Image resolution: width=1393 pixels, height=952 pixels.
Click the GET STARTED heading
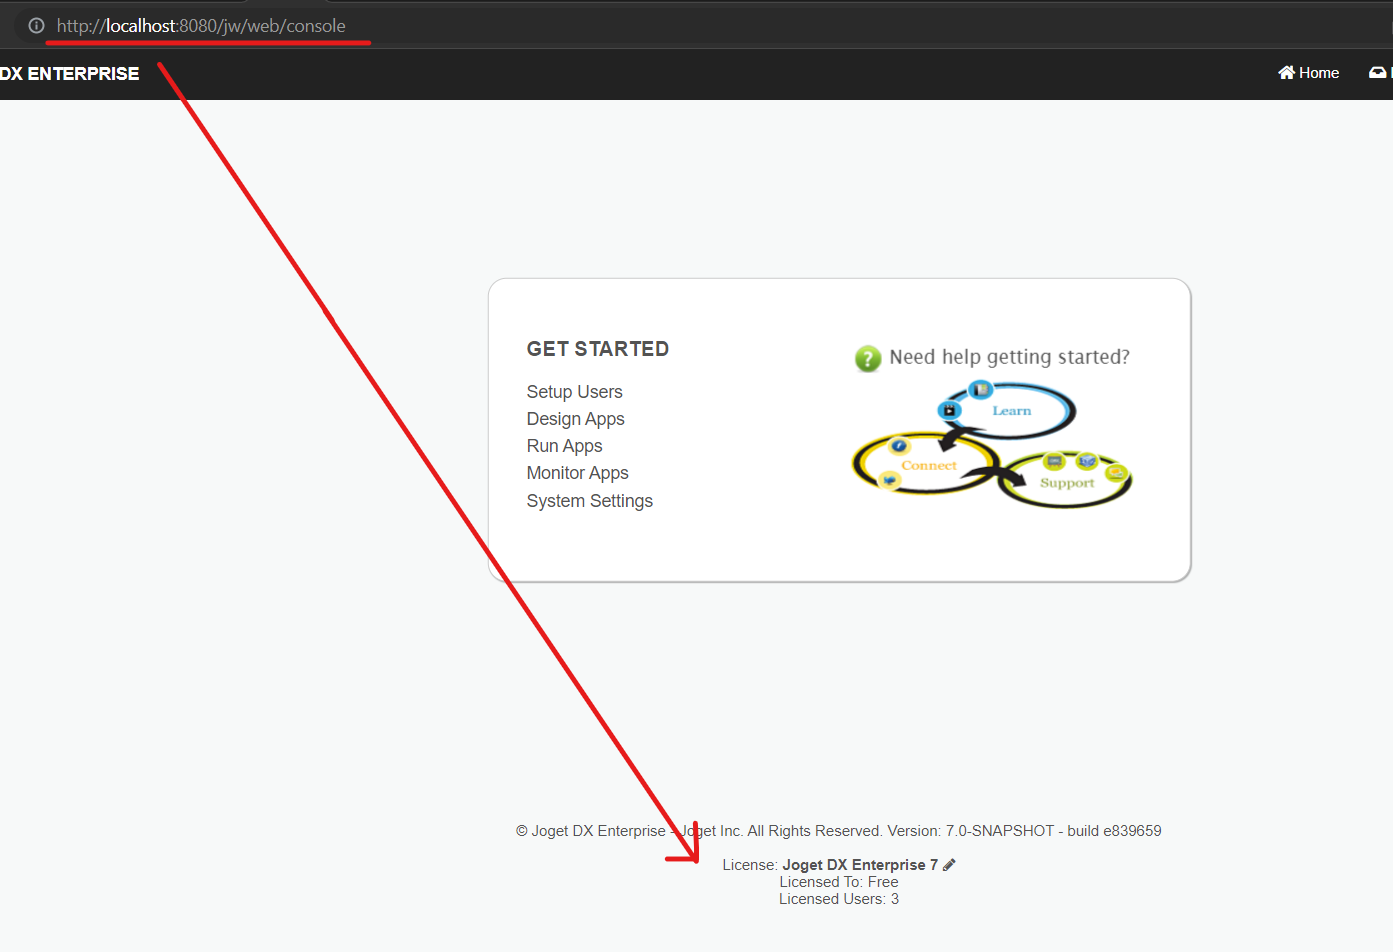pos(598,349)
